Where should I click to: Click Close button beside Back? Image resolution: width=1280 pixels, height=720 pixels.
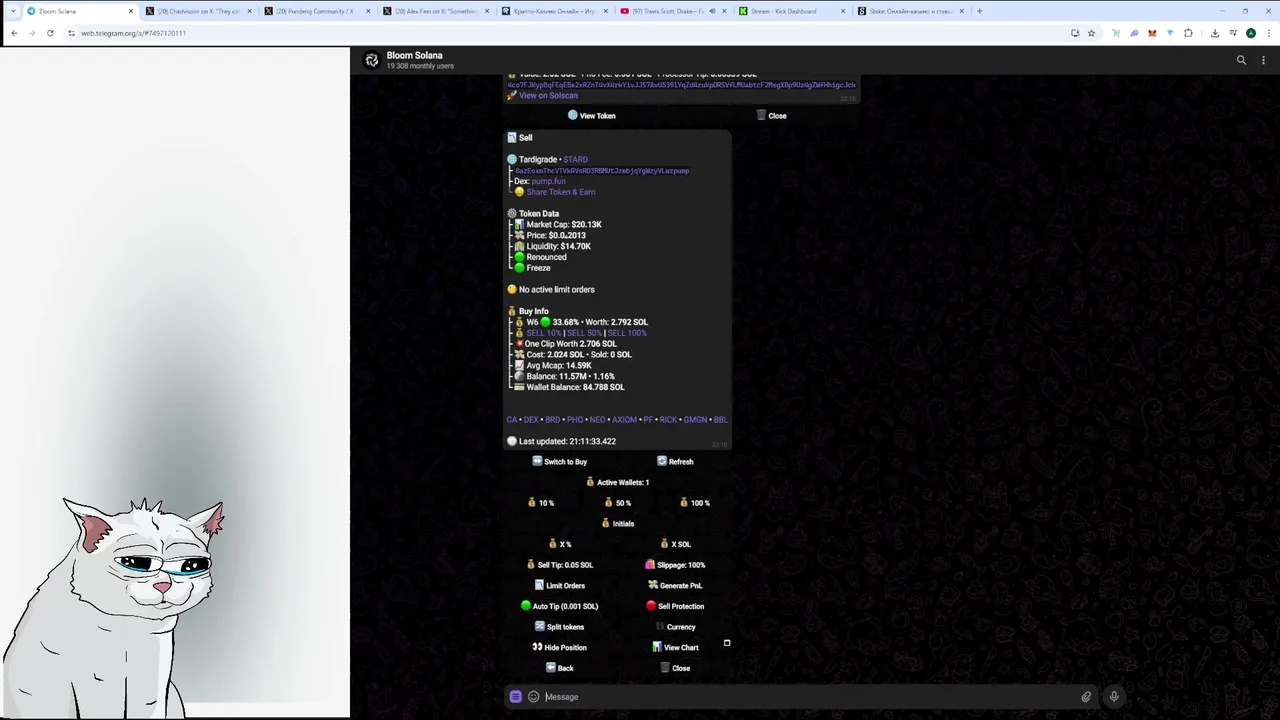pos(675,668)
